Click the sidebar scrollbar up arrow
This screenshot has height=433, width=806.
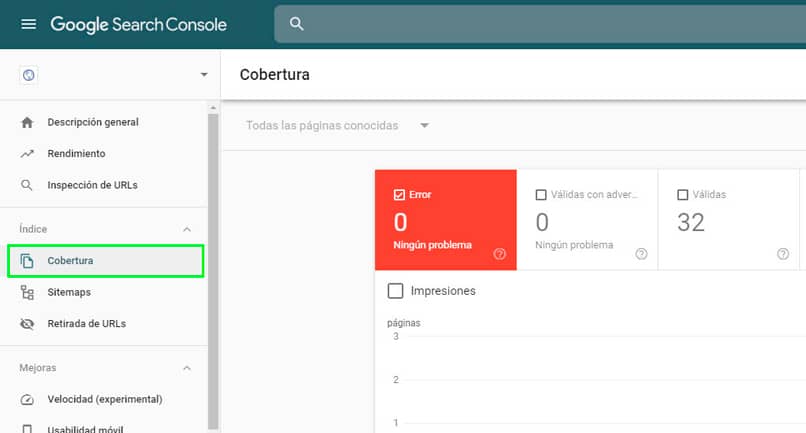tap(213, 108)
